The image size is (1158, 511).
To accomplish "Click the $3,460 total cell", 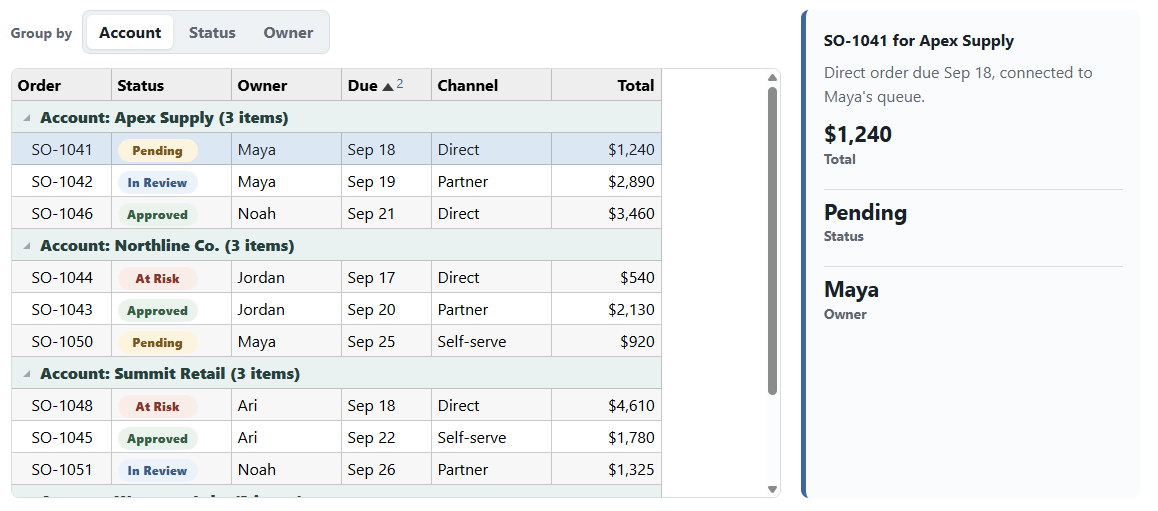I will pyautogui.click(x=606, y=213).
